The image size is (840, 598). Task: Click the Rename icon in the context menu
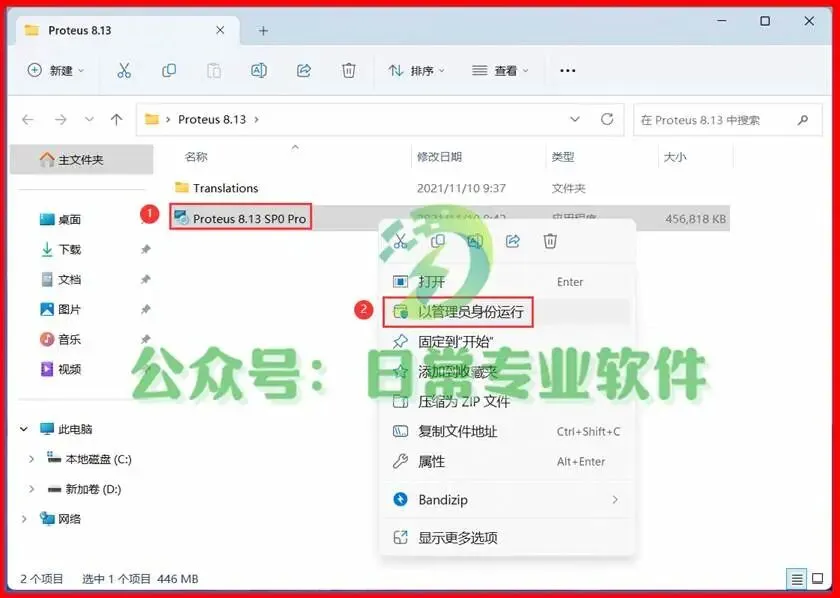(x=475, y=241)
